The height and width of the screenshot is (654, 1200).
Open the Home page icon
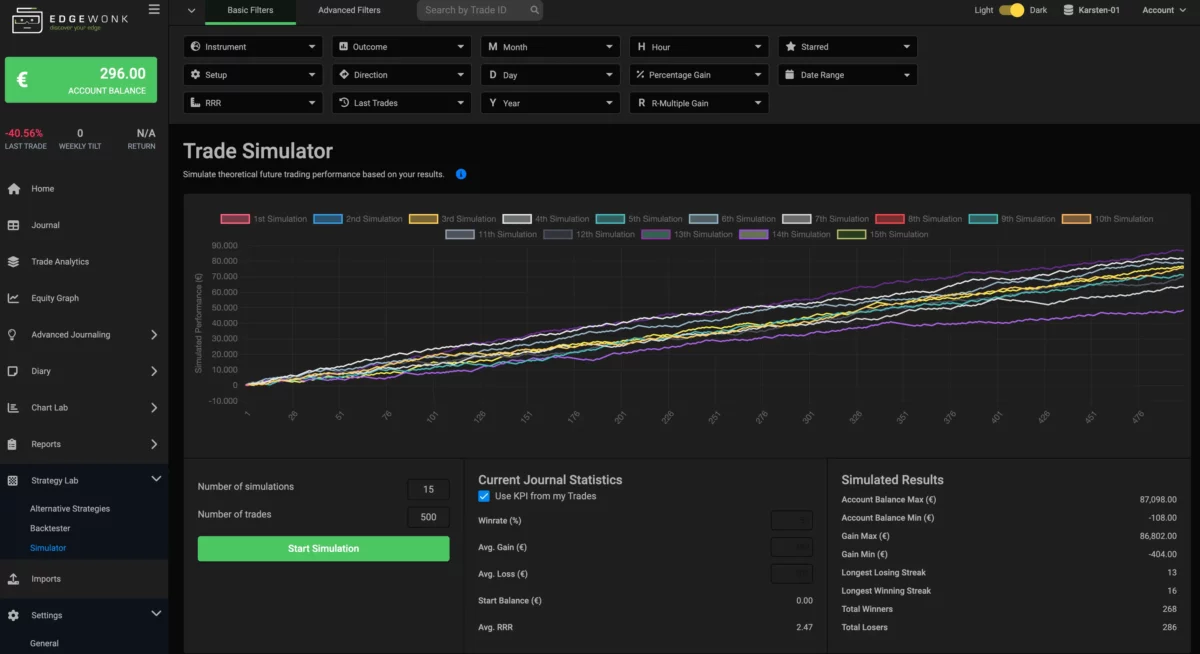coord(12,188)
